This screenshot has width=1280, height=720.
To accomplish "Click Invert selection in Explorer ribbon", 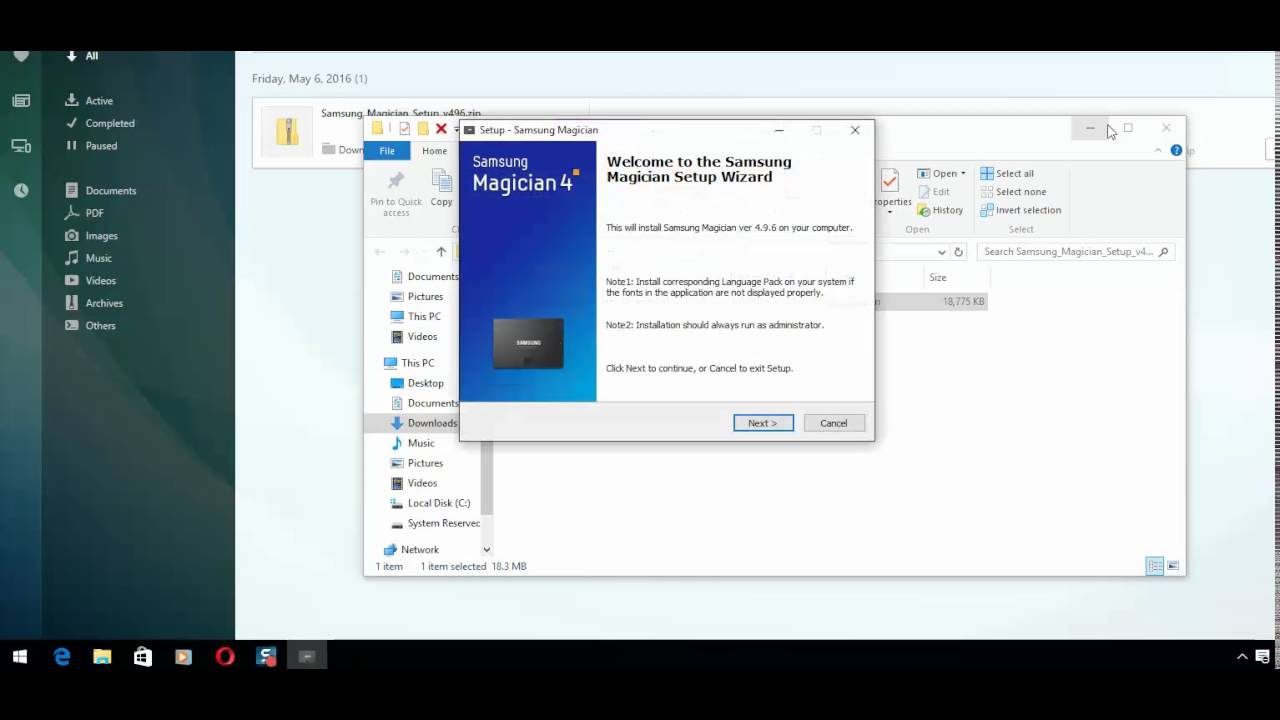I will click(x=1021, y=210).
